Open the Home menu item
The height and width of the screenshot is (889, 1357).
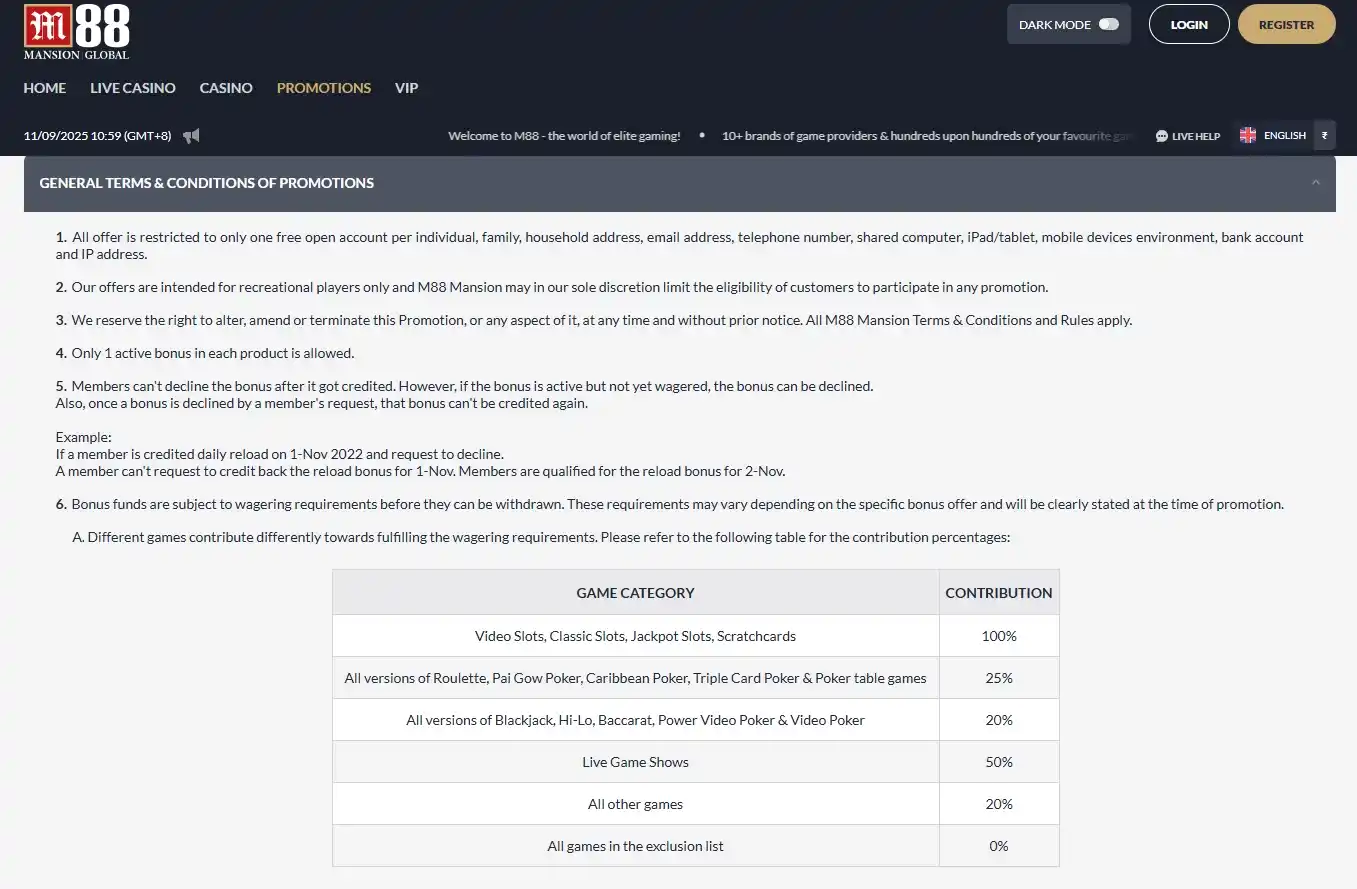45,88
